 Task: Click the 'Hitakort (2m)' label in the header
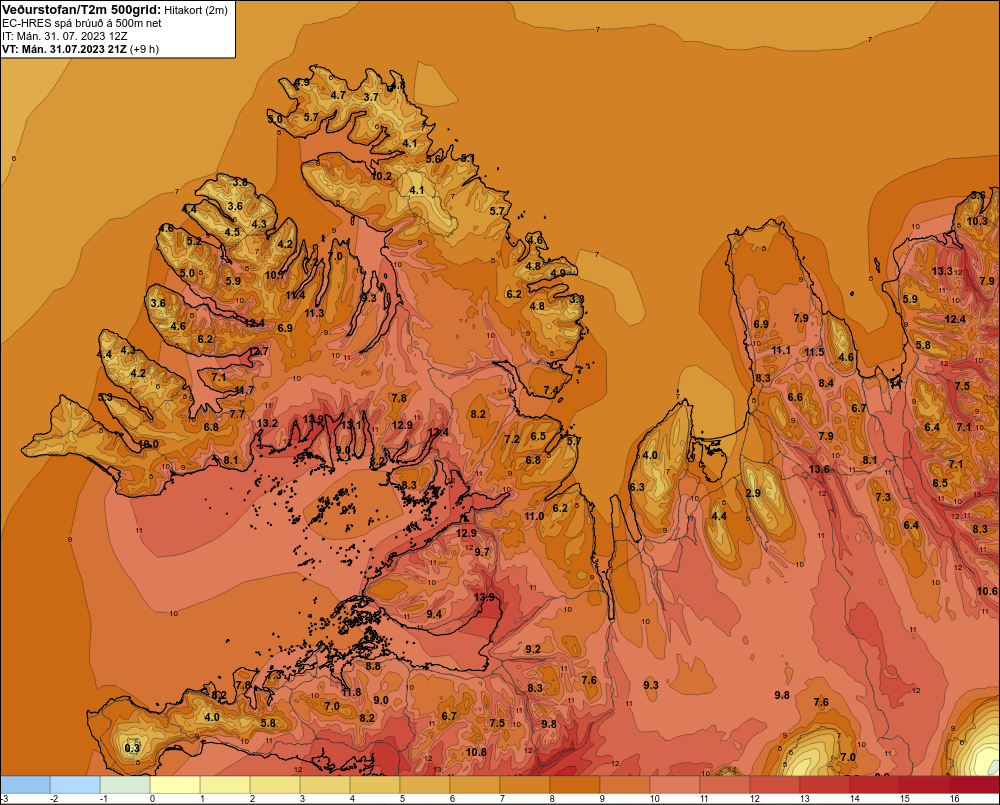(196, 10)
